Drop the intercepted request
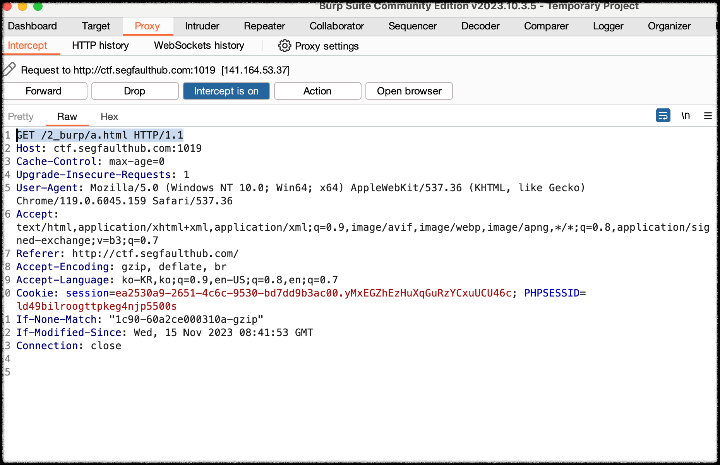This screenshot has width=720, height=465. coord(135,91)
